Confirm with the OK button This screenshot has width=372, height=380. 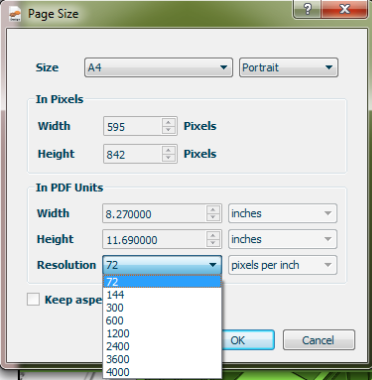coord(248,340)
